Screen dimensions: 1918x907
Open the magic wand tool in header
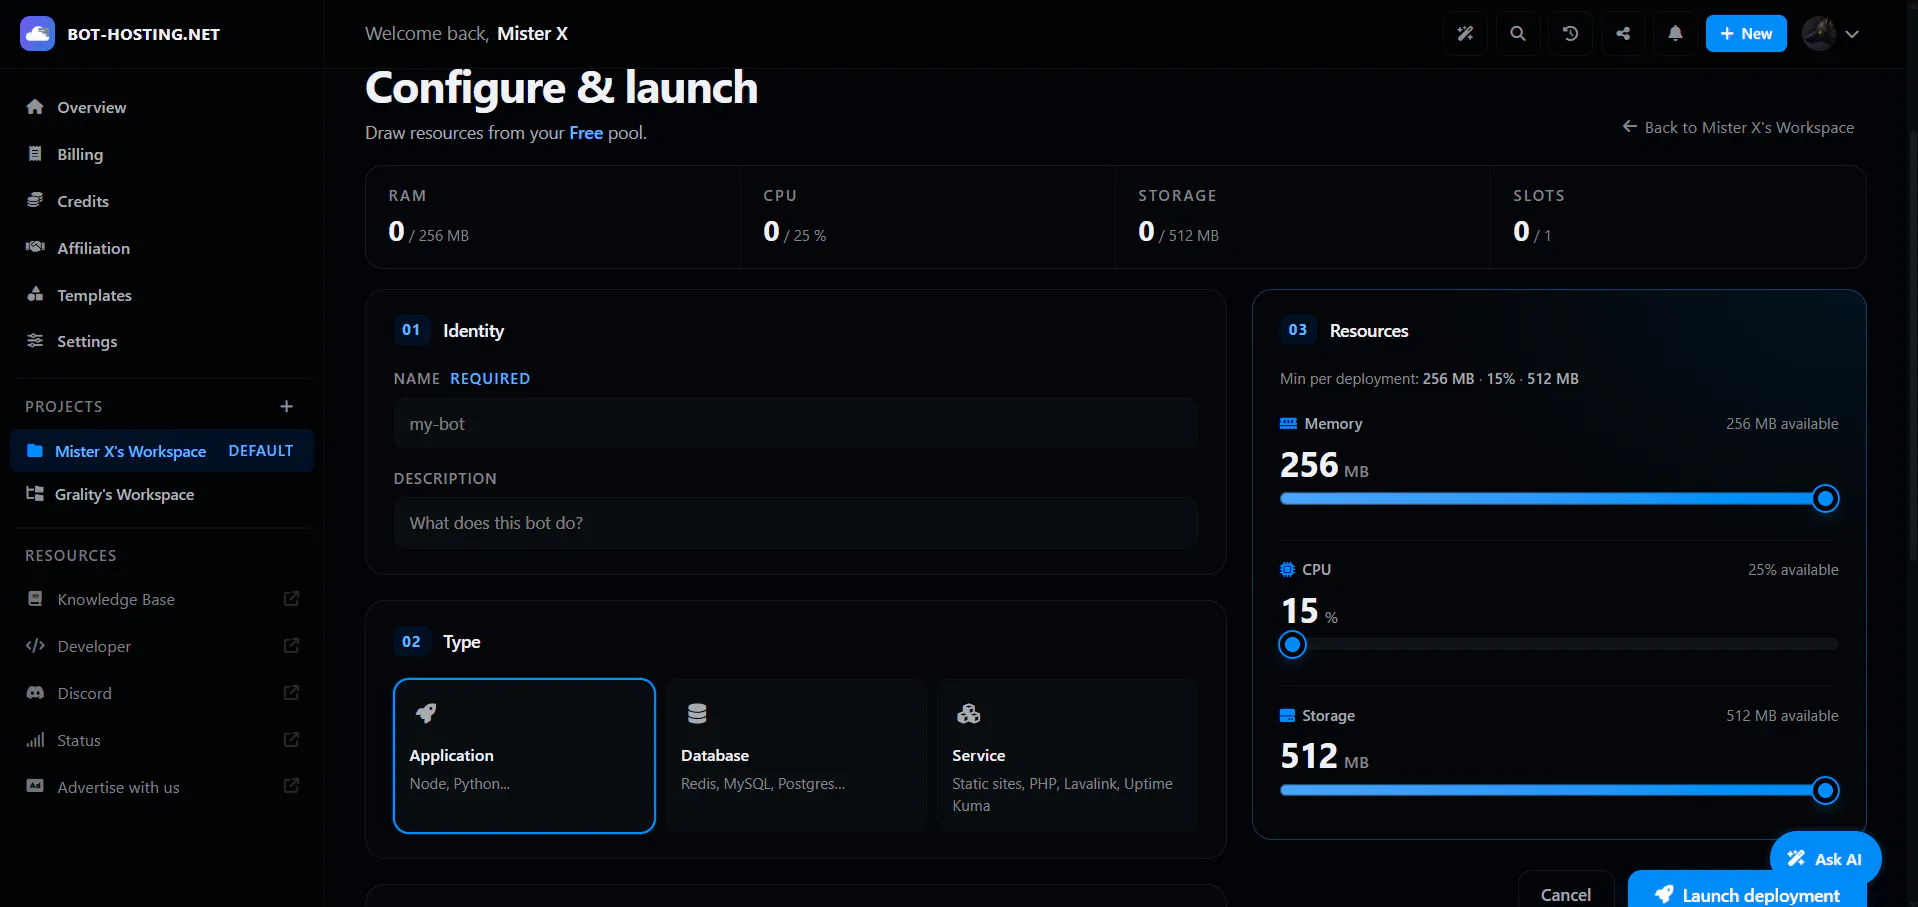coord(1465,33)
